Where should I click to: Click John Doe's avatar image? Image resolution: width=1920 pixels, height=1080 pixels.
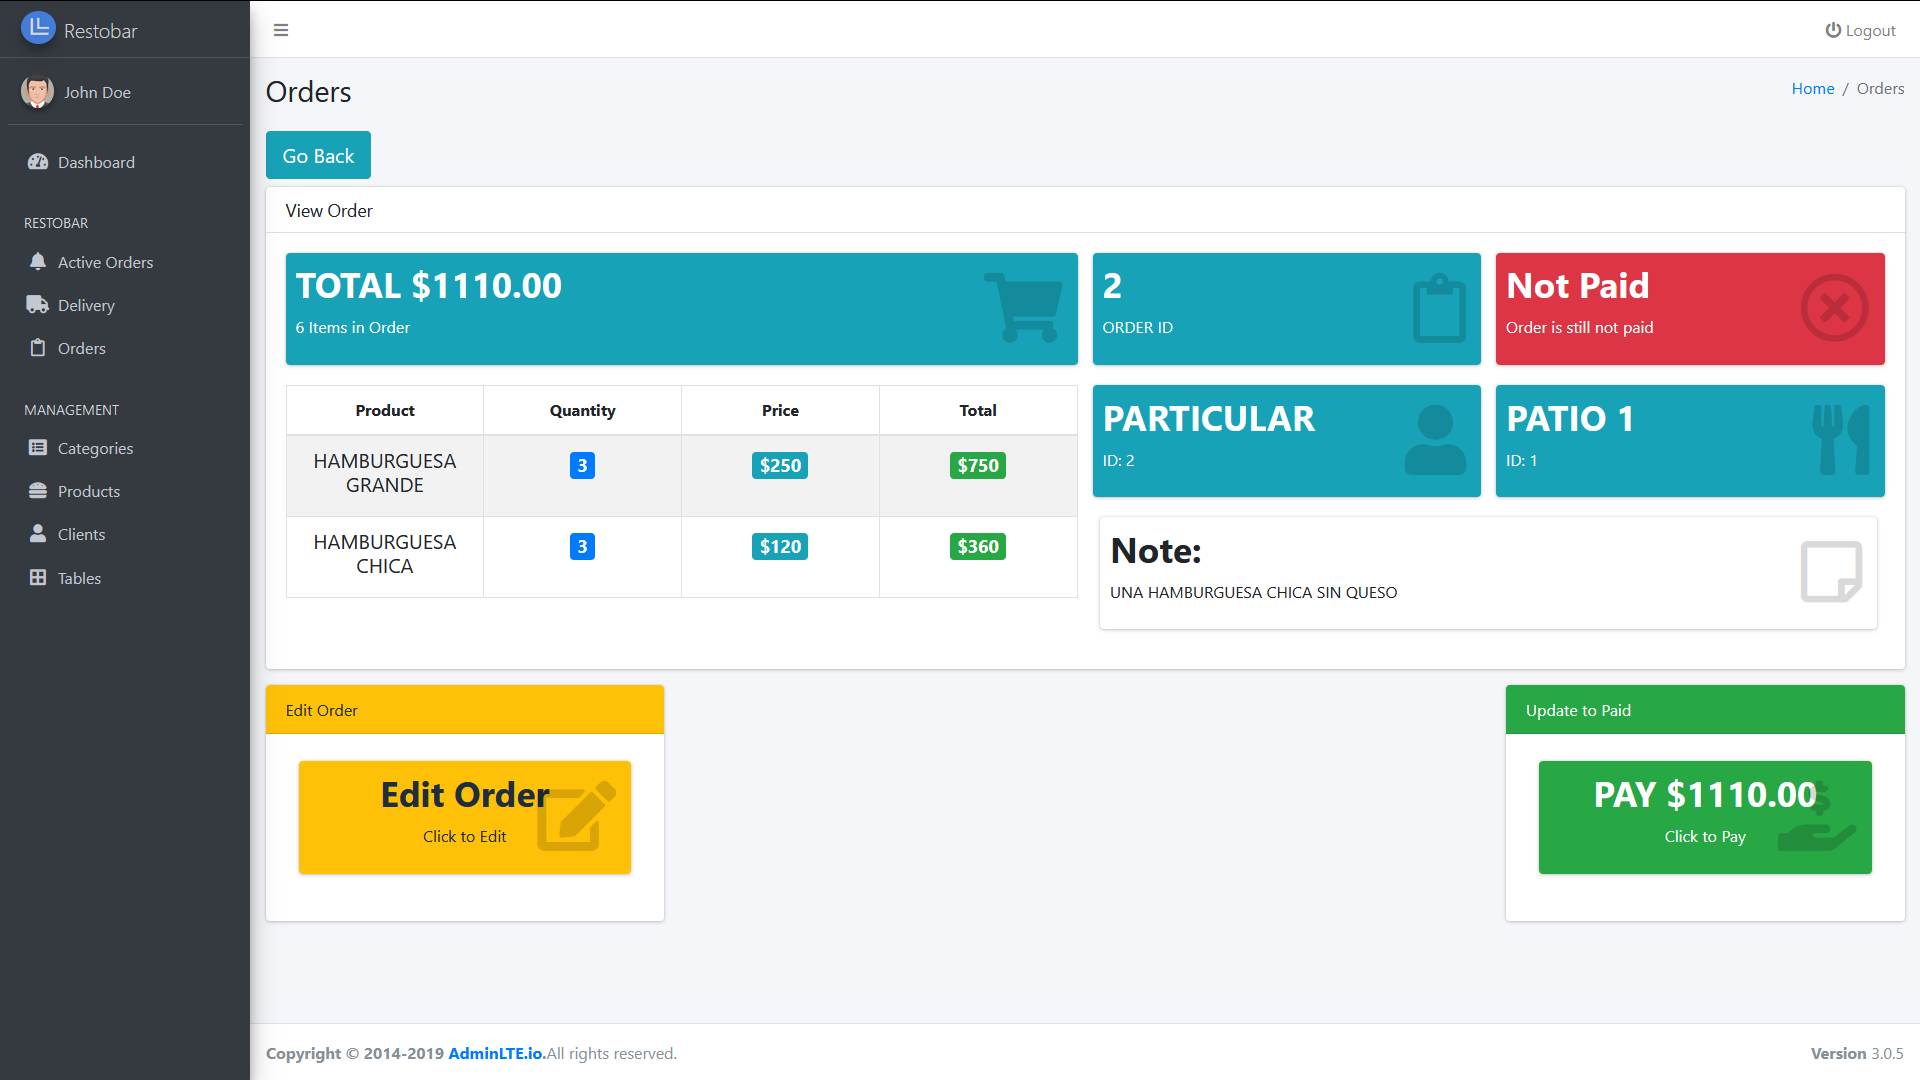point(38,92)
